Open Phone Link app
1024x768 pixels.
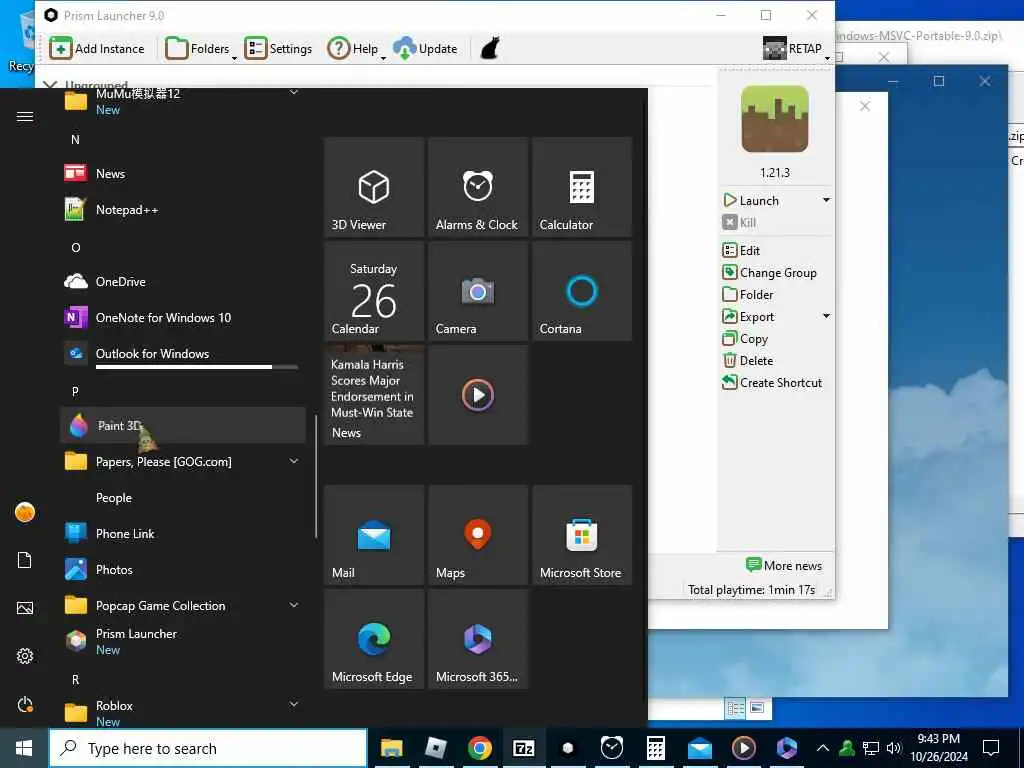coord(183,534)
